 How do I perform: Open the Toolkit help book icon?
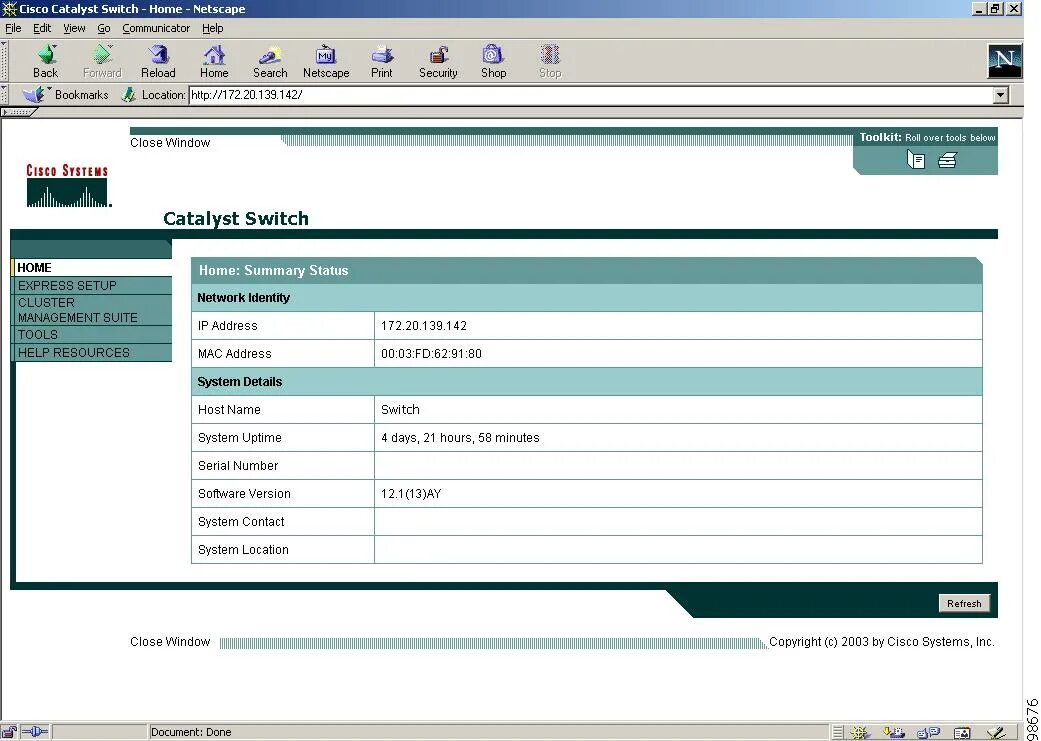[916, 159]
